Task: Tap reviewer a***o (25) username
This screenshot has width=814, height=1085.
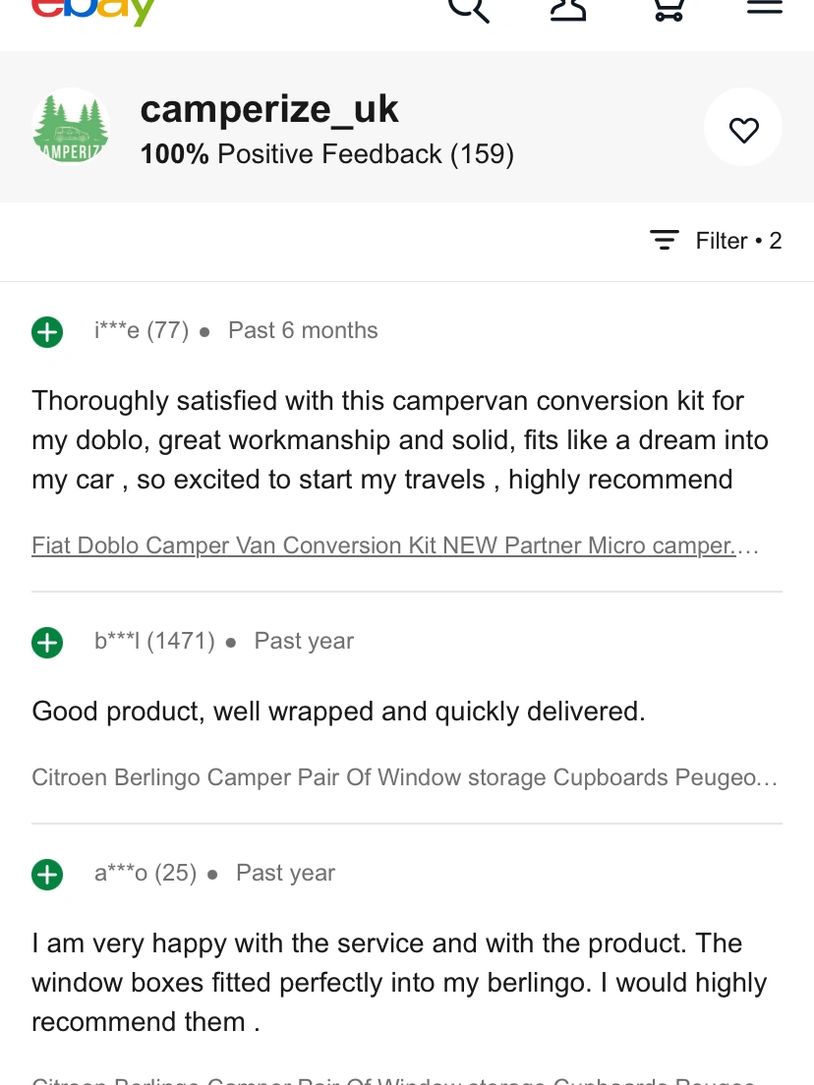Action: coord(146,873)
